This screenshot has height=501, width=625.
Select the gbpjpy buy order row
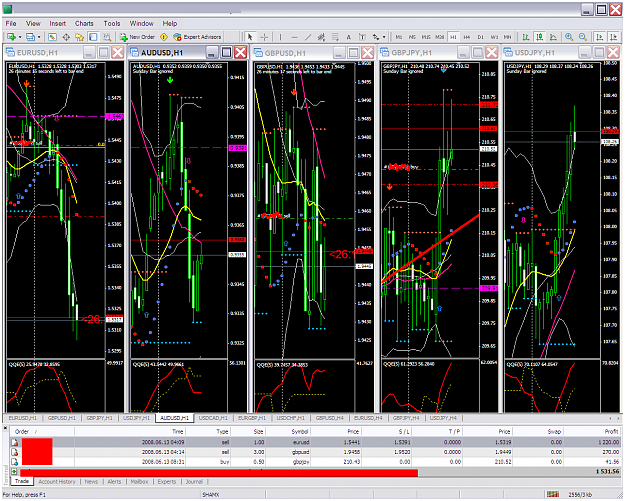pos(316,462)
